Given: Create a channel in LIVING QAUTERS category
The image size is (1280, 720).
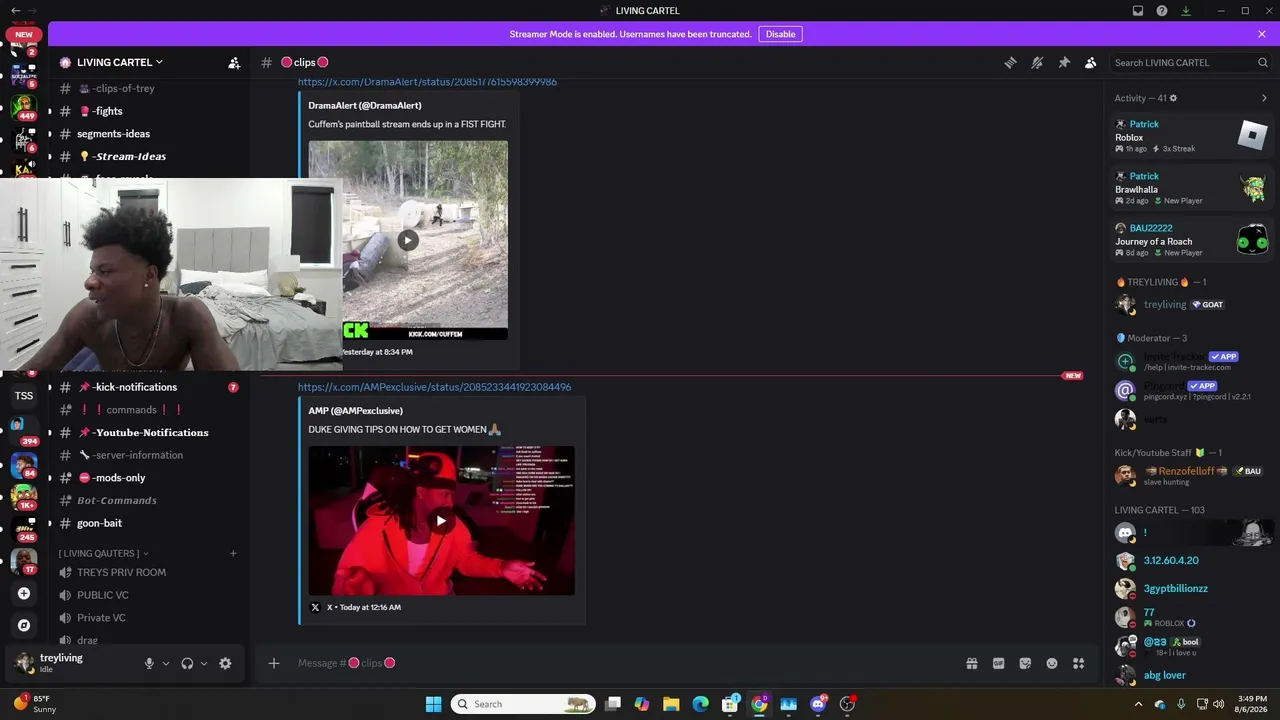Looking at the screenshot, I should point(233,553).
